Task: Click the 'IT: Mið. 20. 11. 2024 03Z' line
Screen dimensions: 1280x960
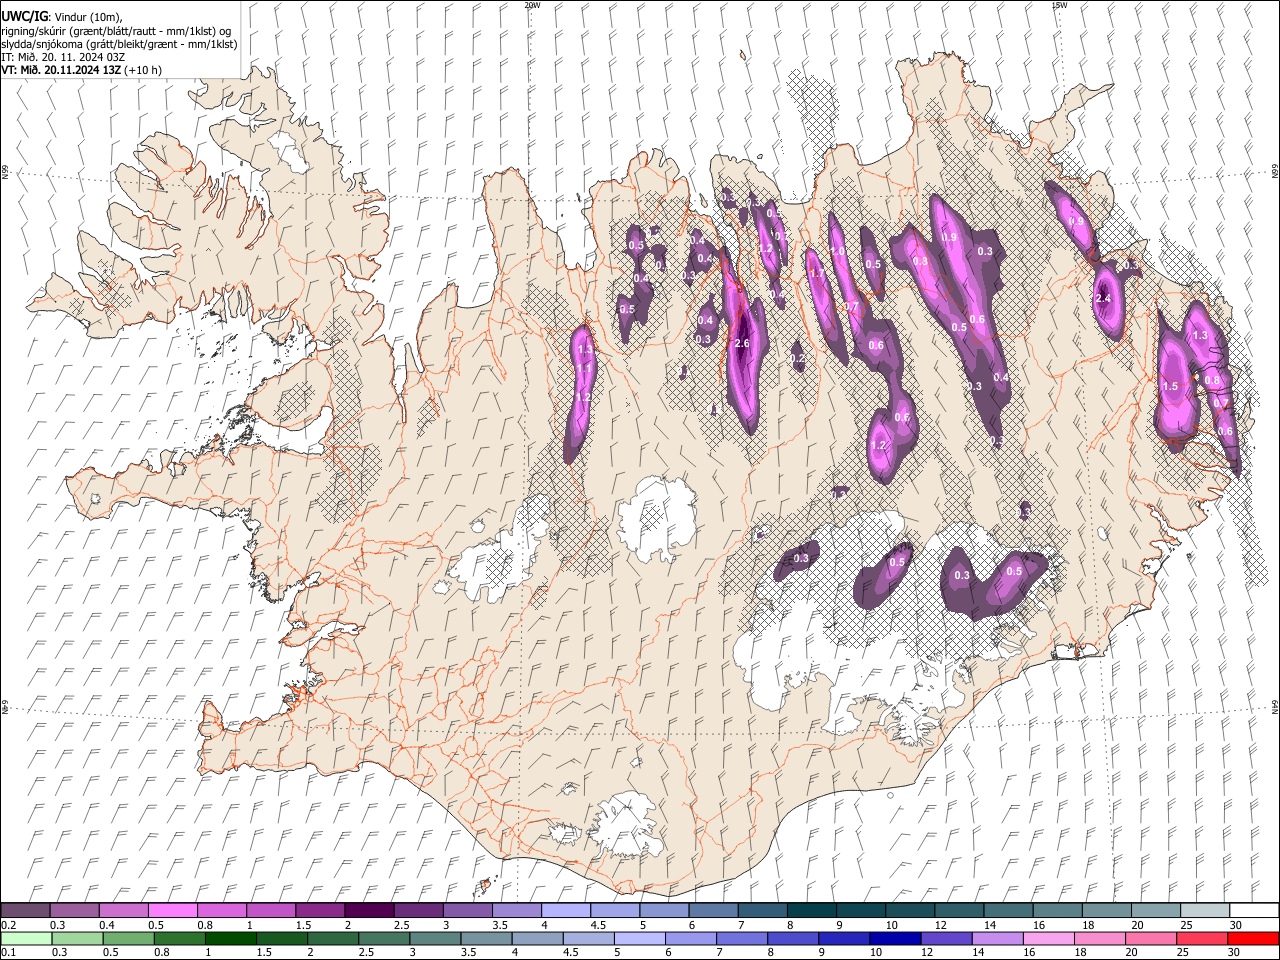Action: tap(62, 57)
